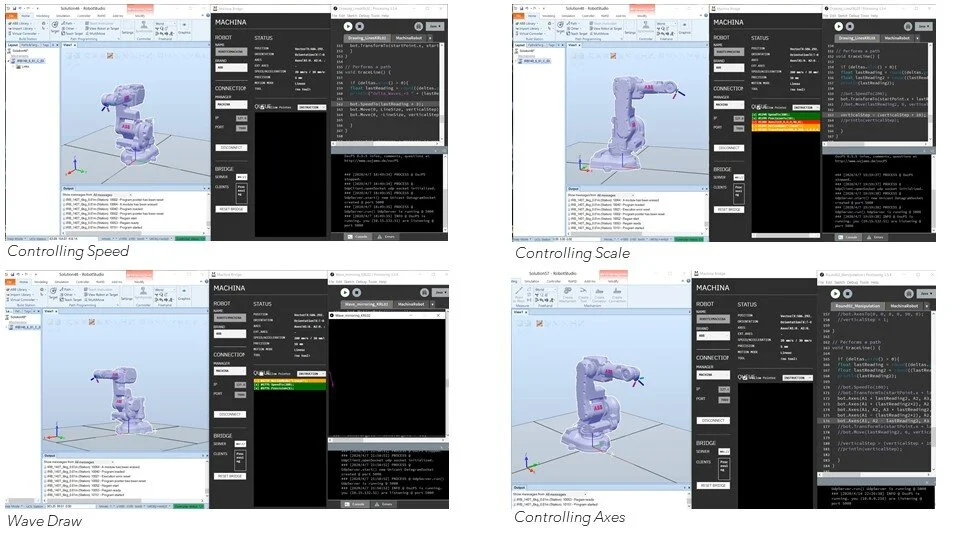Image resolution: width=960 pixels, height=540 pixels.
Task: Click the Graphics icon in Controlling Speed RobotStudio ribbon
Action: (184, 27)
